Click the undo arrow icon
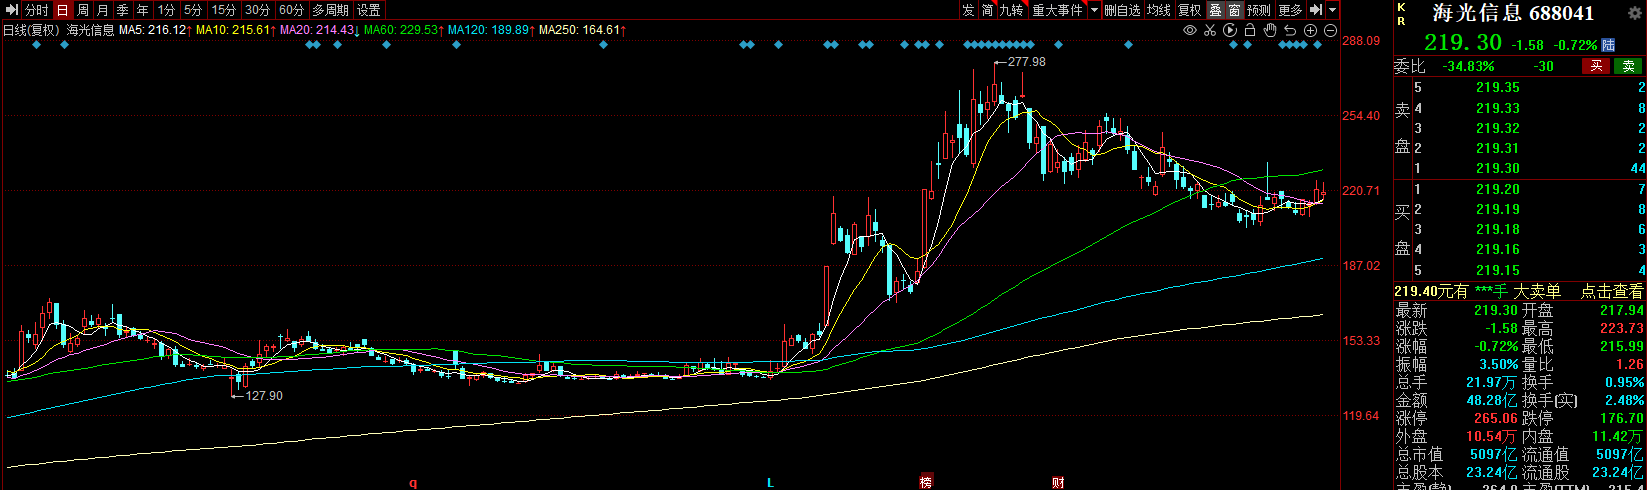 [x=1290, y=30]
